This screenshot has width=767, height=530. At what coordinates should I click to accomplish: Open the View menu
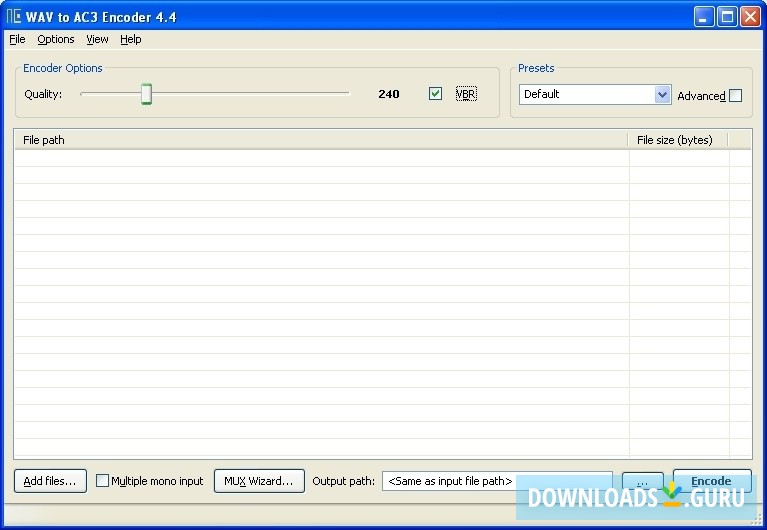coord(97,39)
